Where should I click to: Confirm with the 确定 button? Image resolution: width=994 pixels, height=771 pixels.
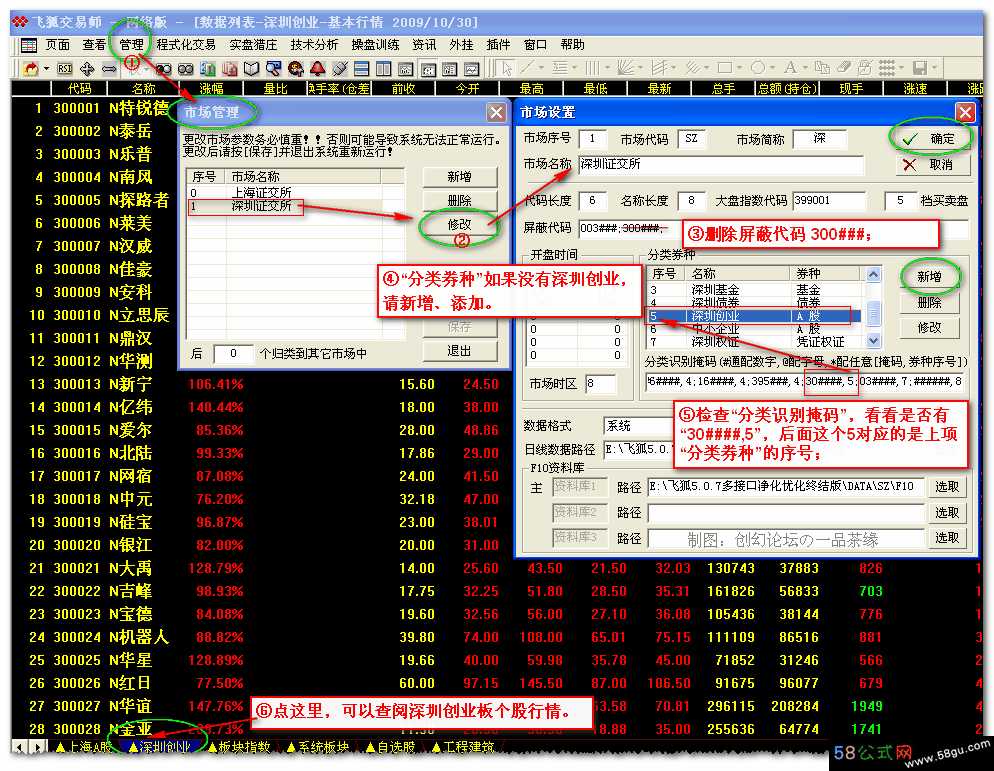click(x=931, y=139)
